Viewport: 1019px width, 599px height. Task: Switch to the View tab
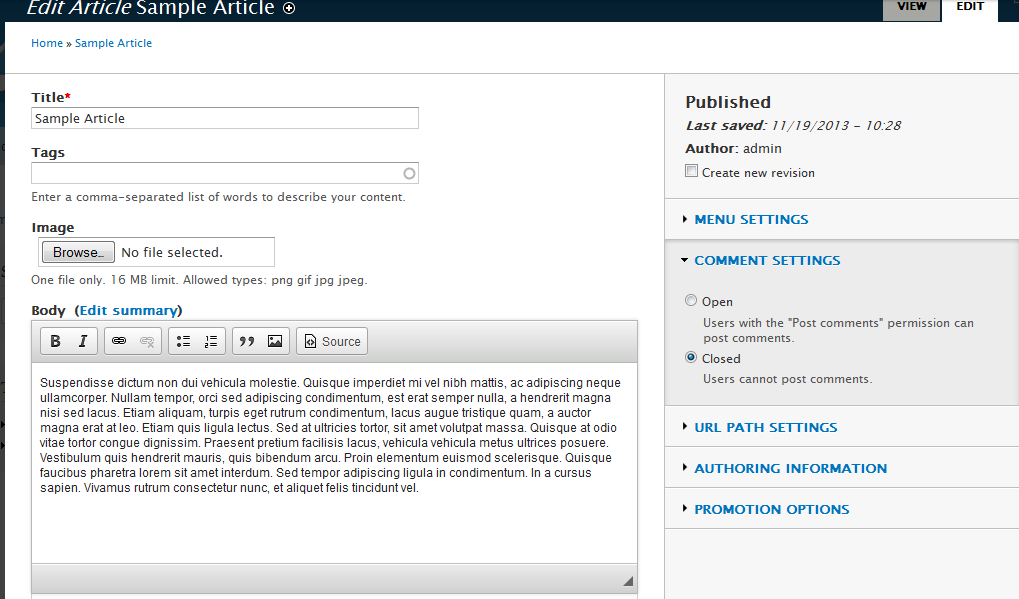click(911, 7)
